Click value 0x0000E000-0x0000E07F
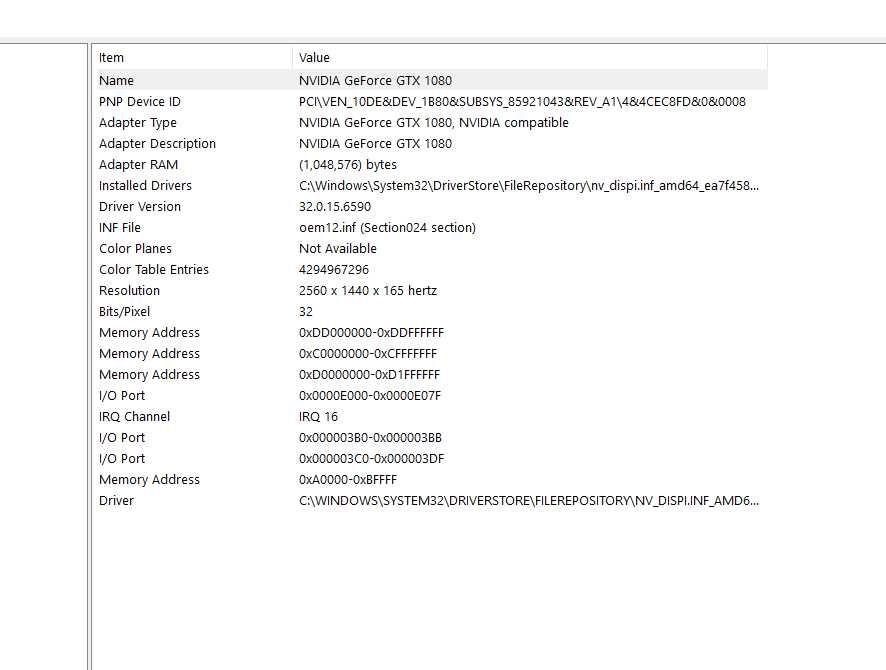 pos(370,395)
